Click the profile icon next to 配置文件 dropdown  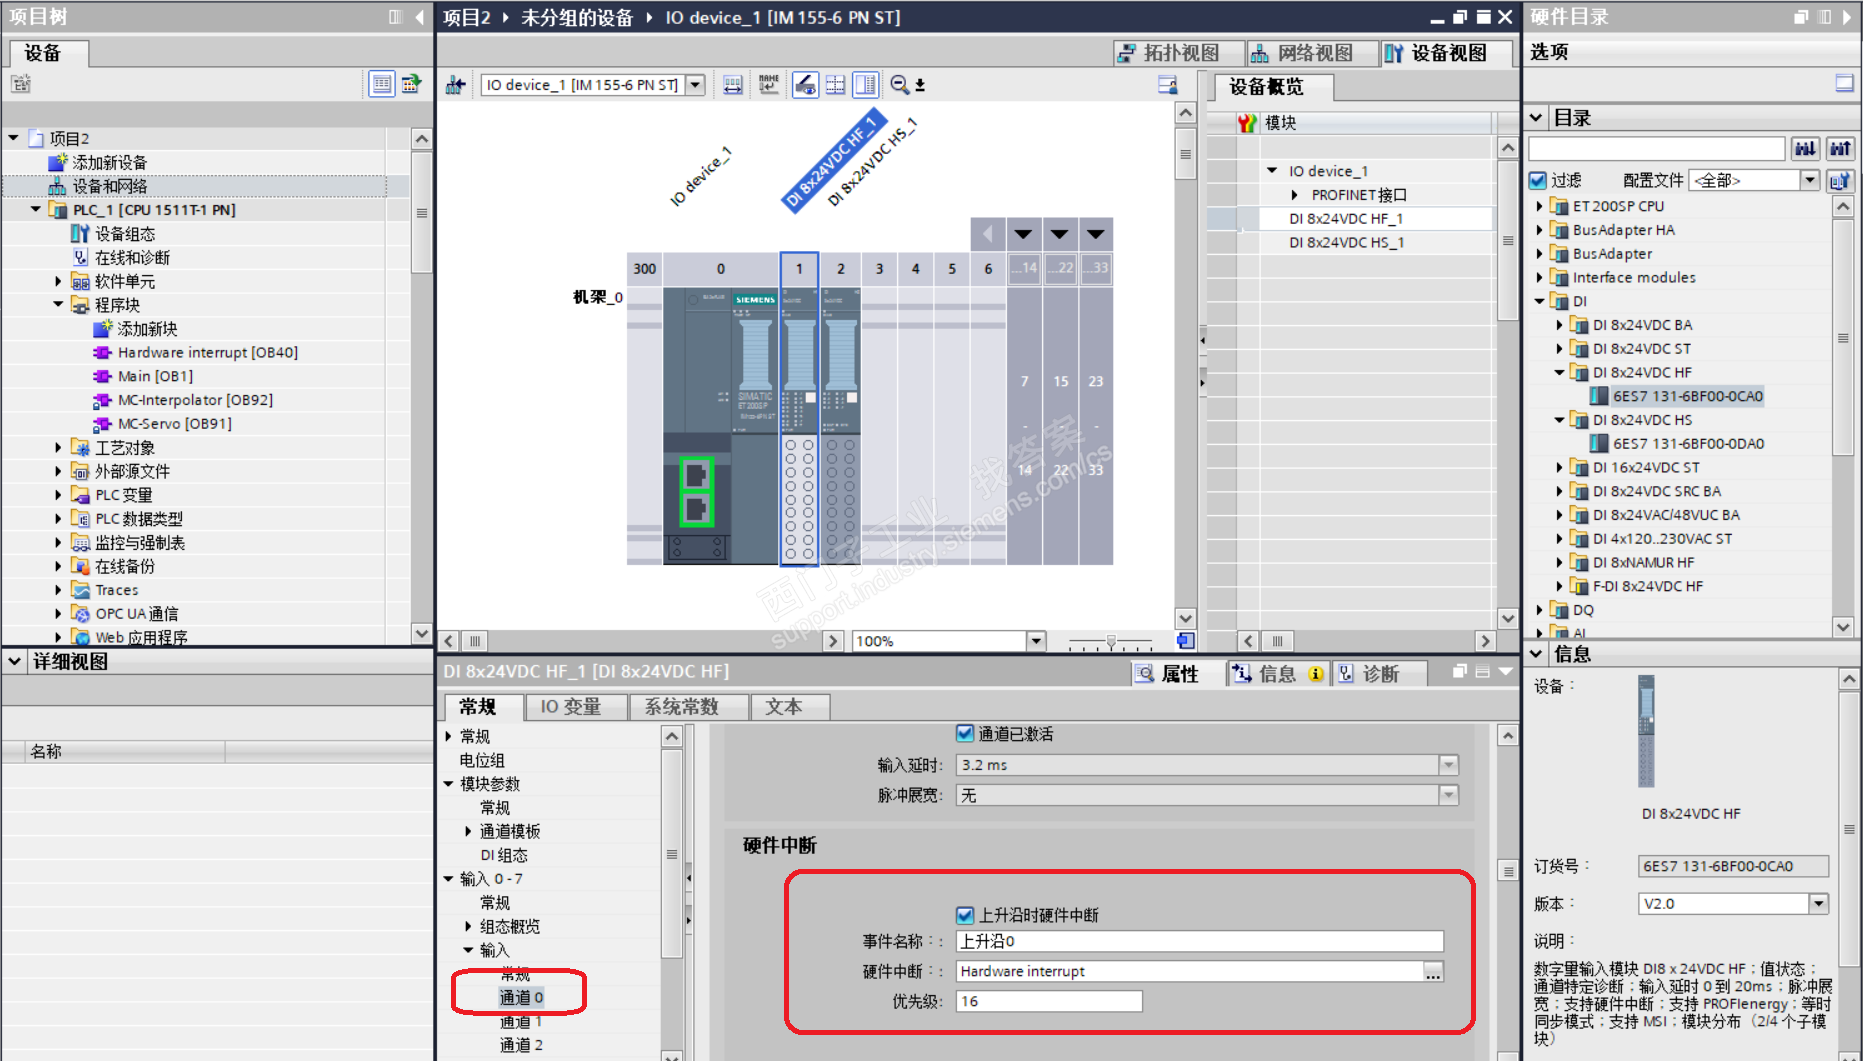tap(1840, 181)
